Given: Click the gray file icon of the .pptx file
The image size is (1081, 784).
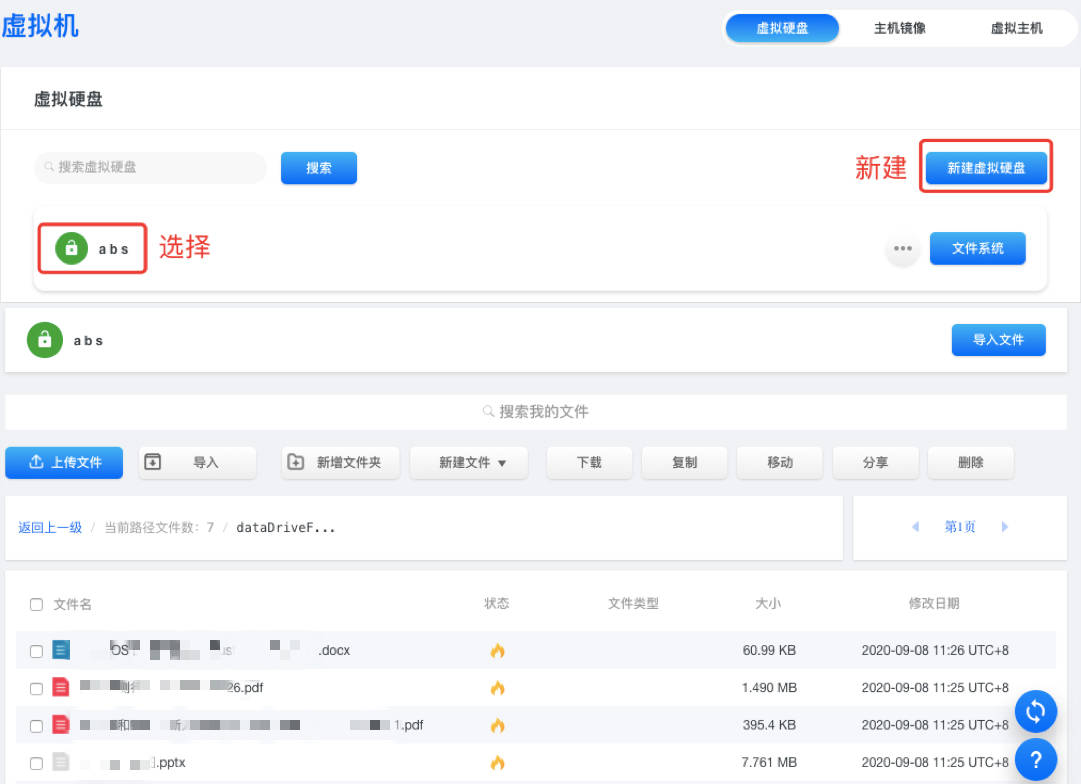Looking at the screenshot, I should tap(61, 761).
